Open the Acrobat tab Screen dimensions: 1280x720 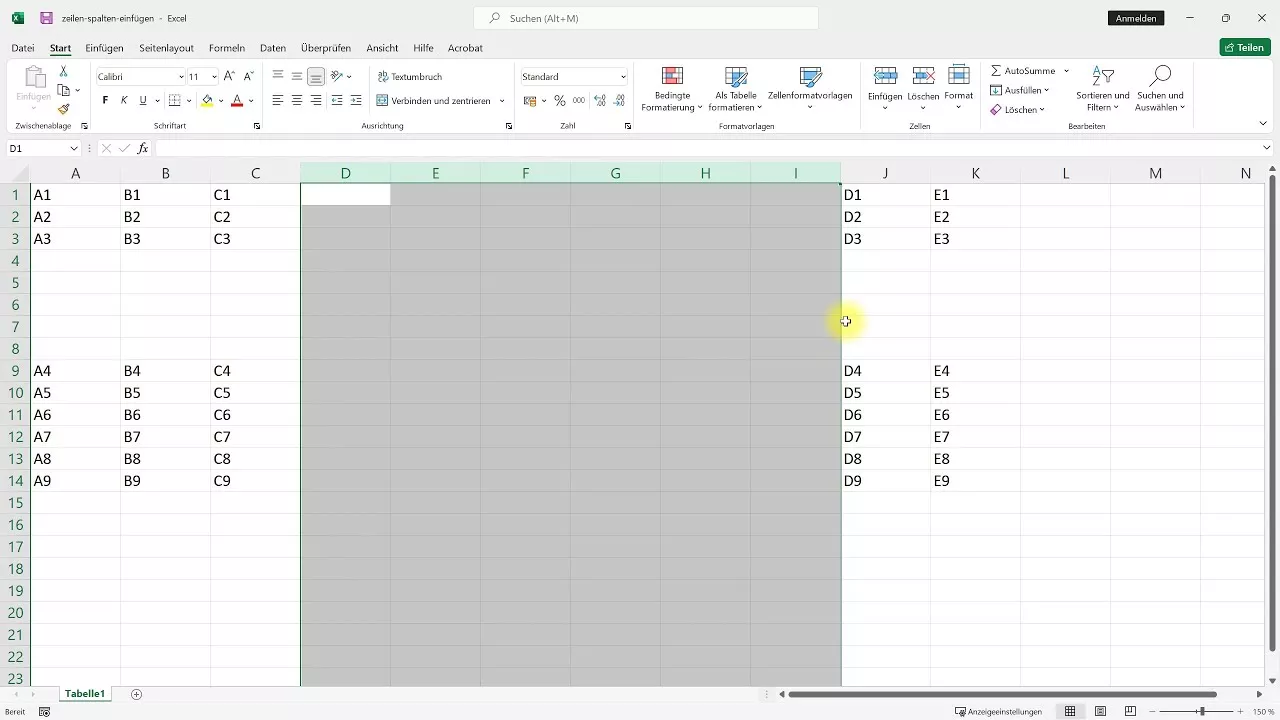click(465, 47)
